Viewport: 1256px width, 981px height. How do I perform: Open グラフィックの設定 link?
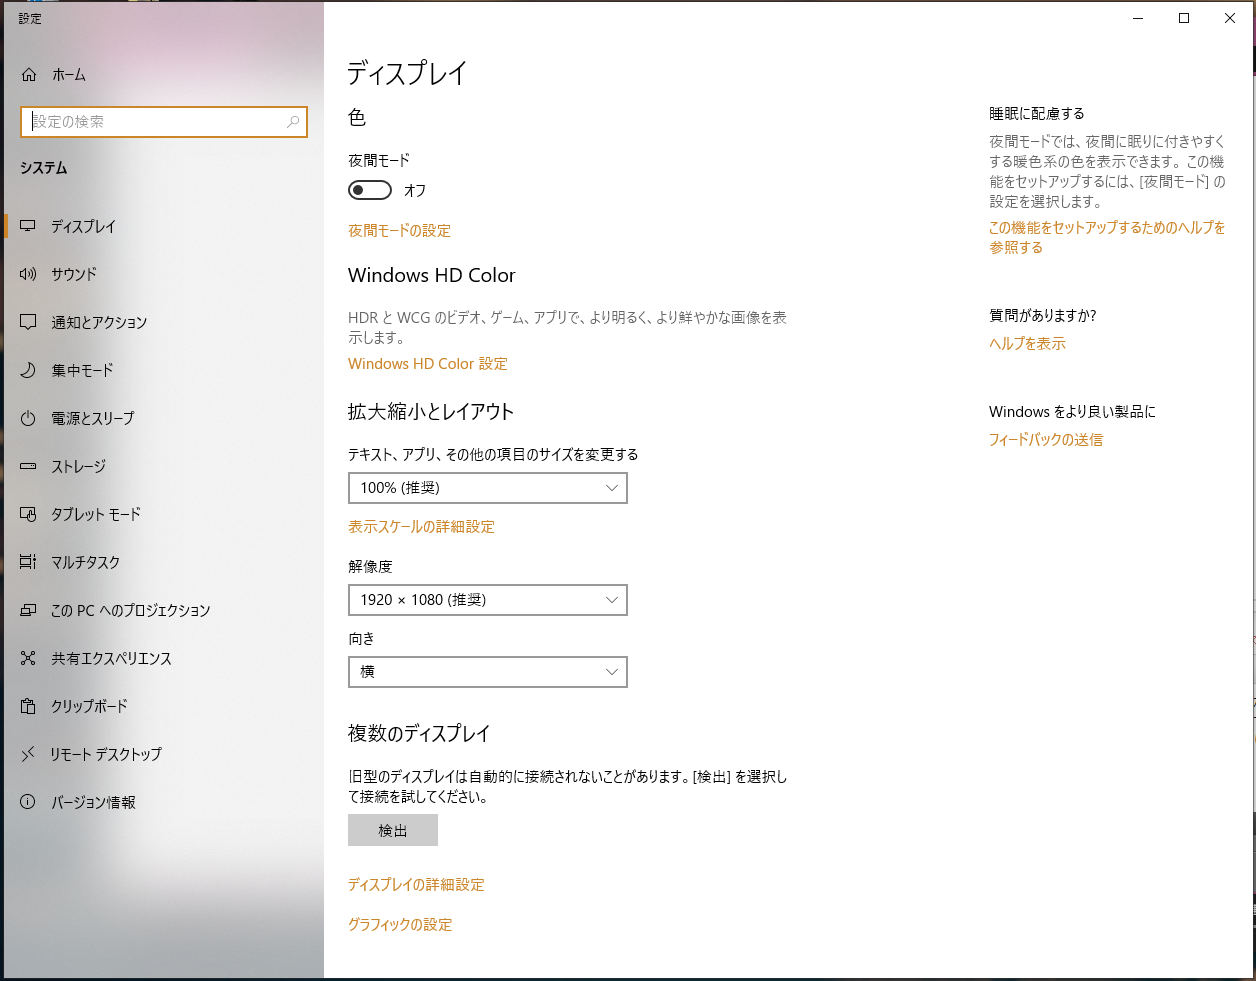click(x=400, y=925)
